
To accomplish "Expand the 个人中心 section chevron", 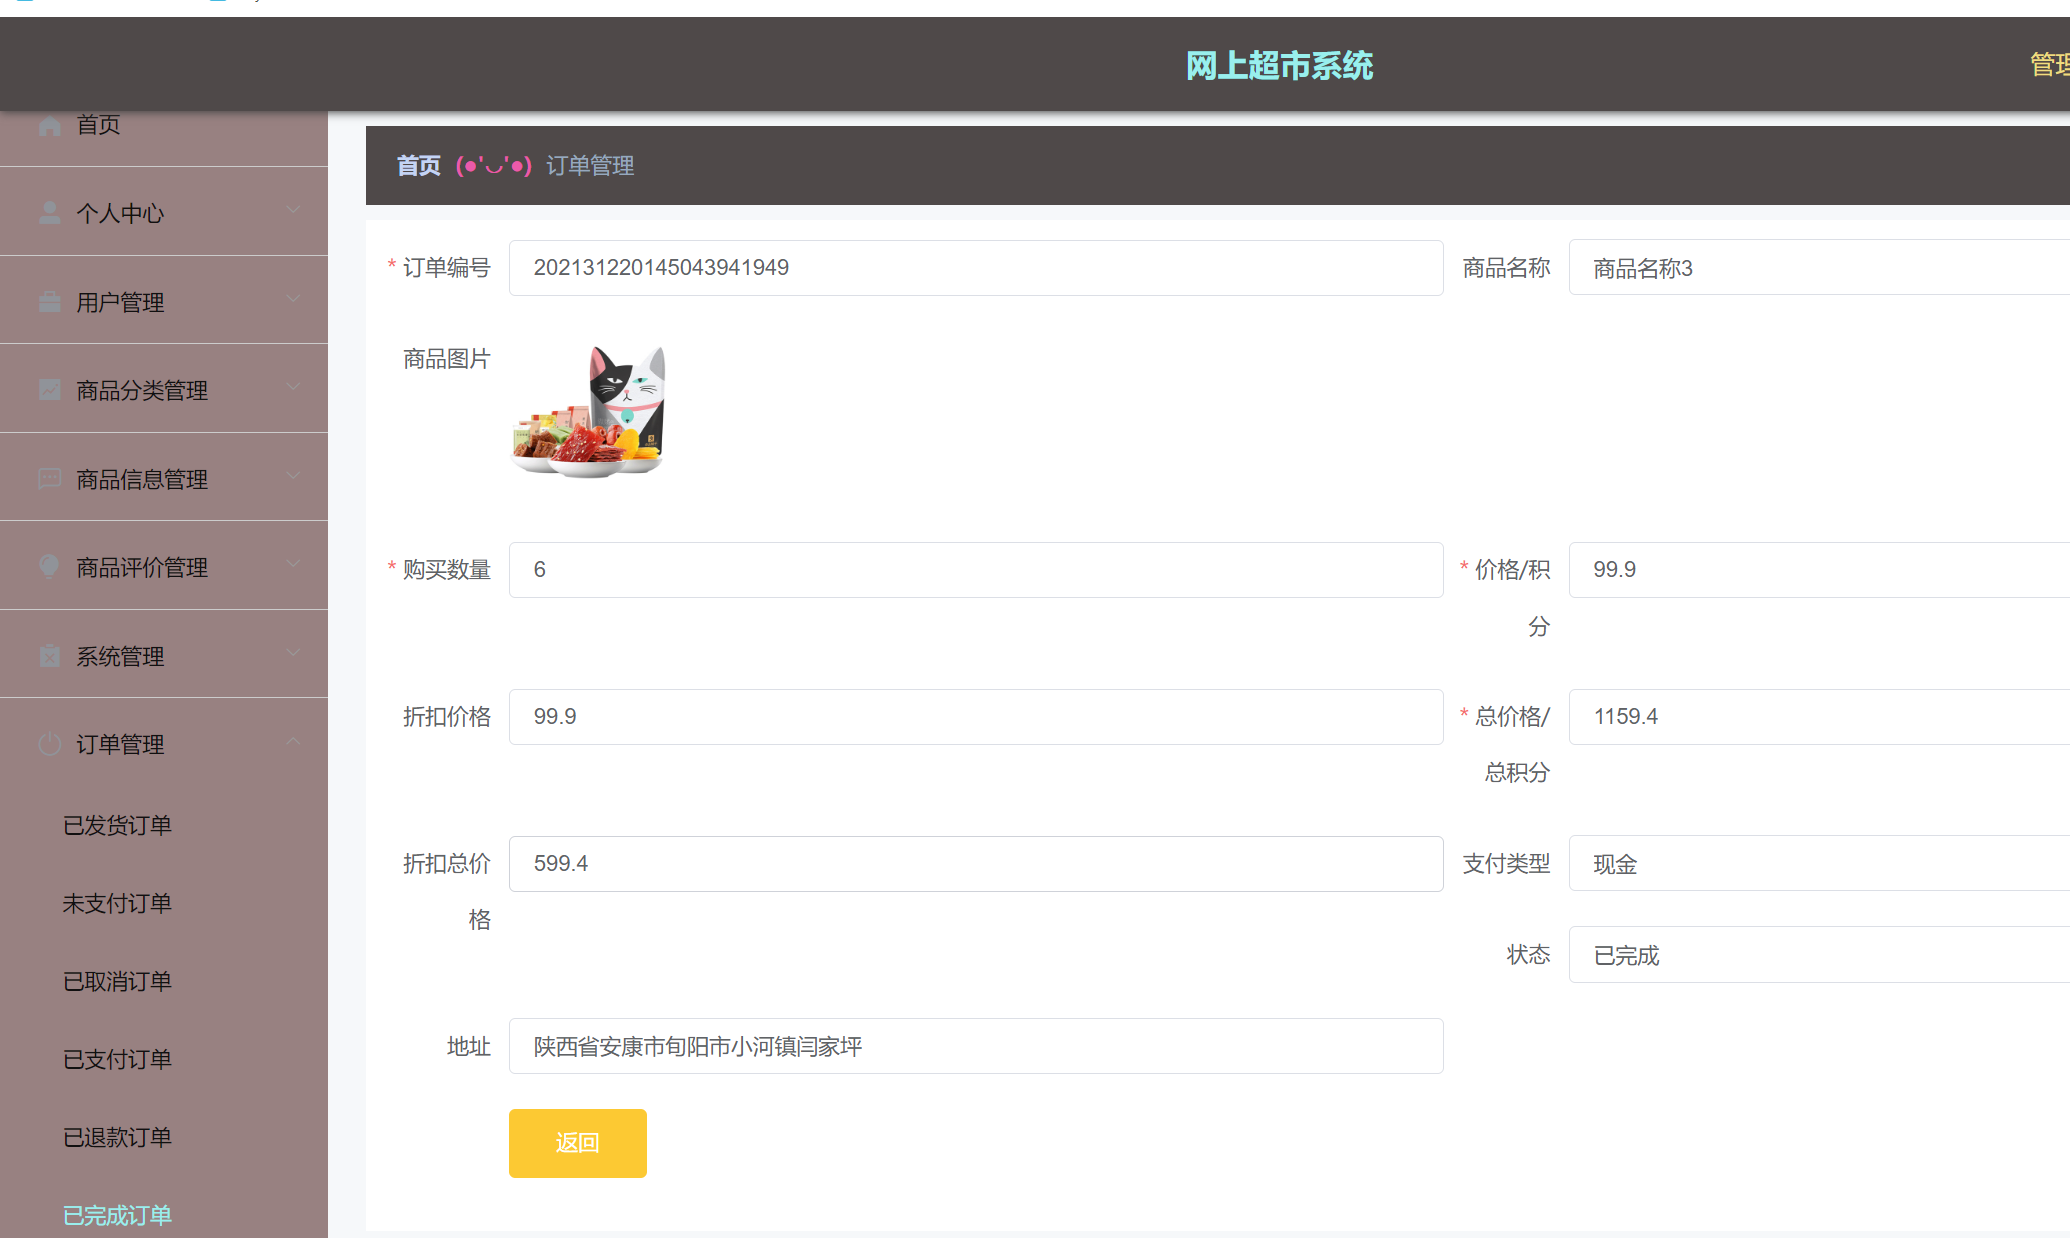I will [x=293, y=210].
